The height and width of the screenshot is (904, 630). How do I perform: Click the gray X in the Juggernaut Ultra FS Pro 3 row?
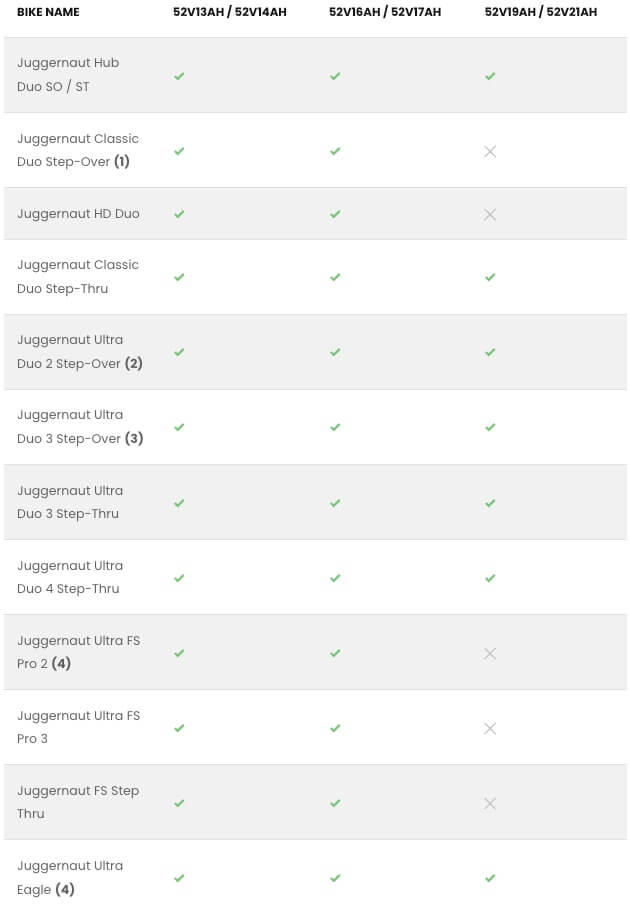490,728
